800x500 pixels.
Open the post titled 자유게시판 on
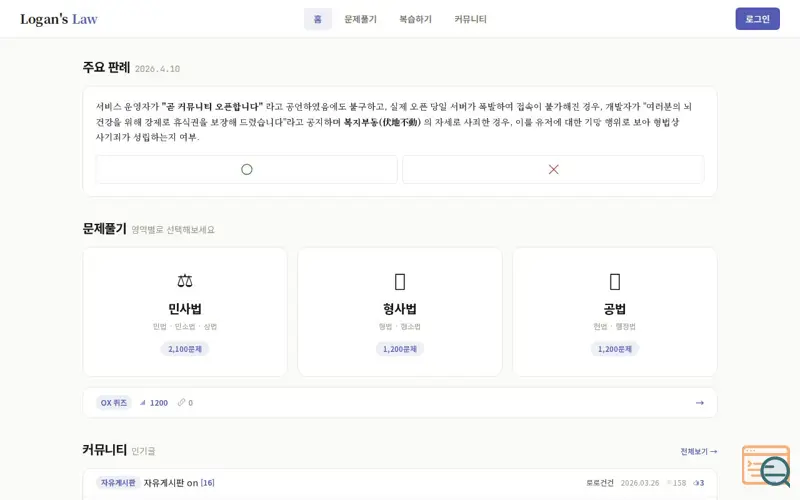171,483
